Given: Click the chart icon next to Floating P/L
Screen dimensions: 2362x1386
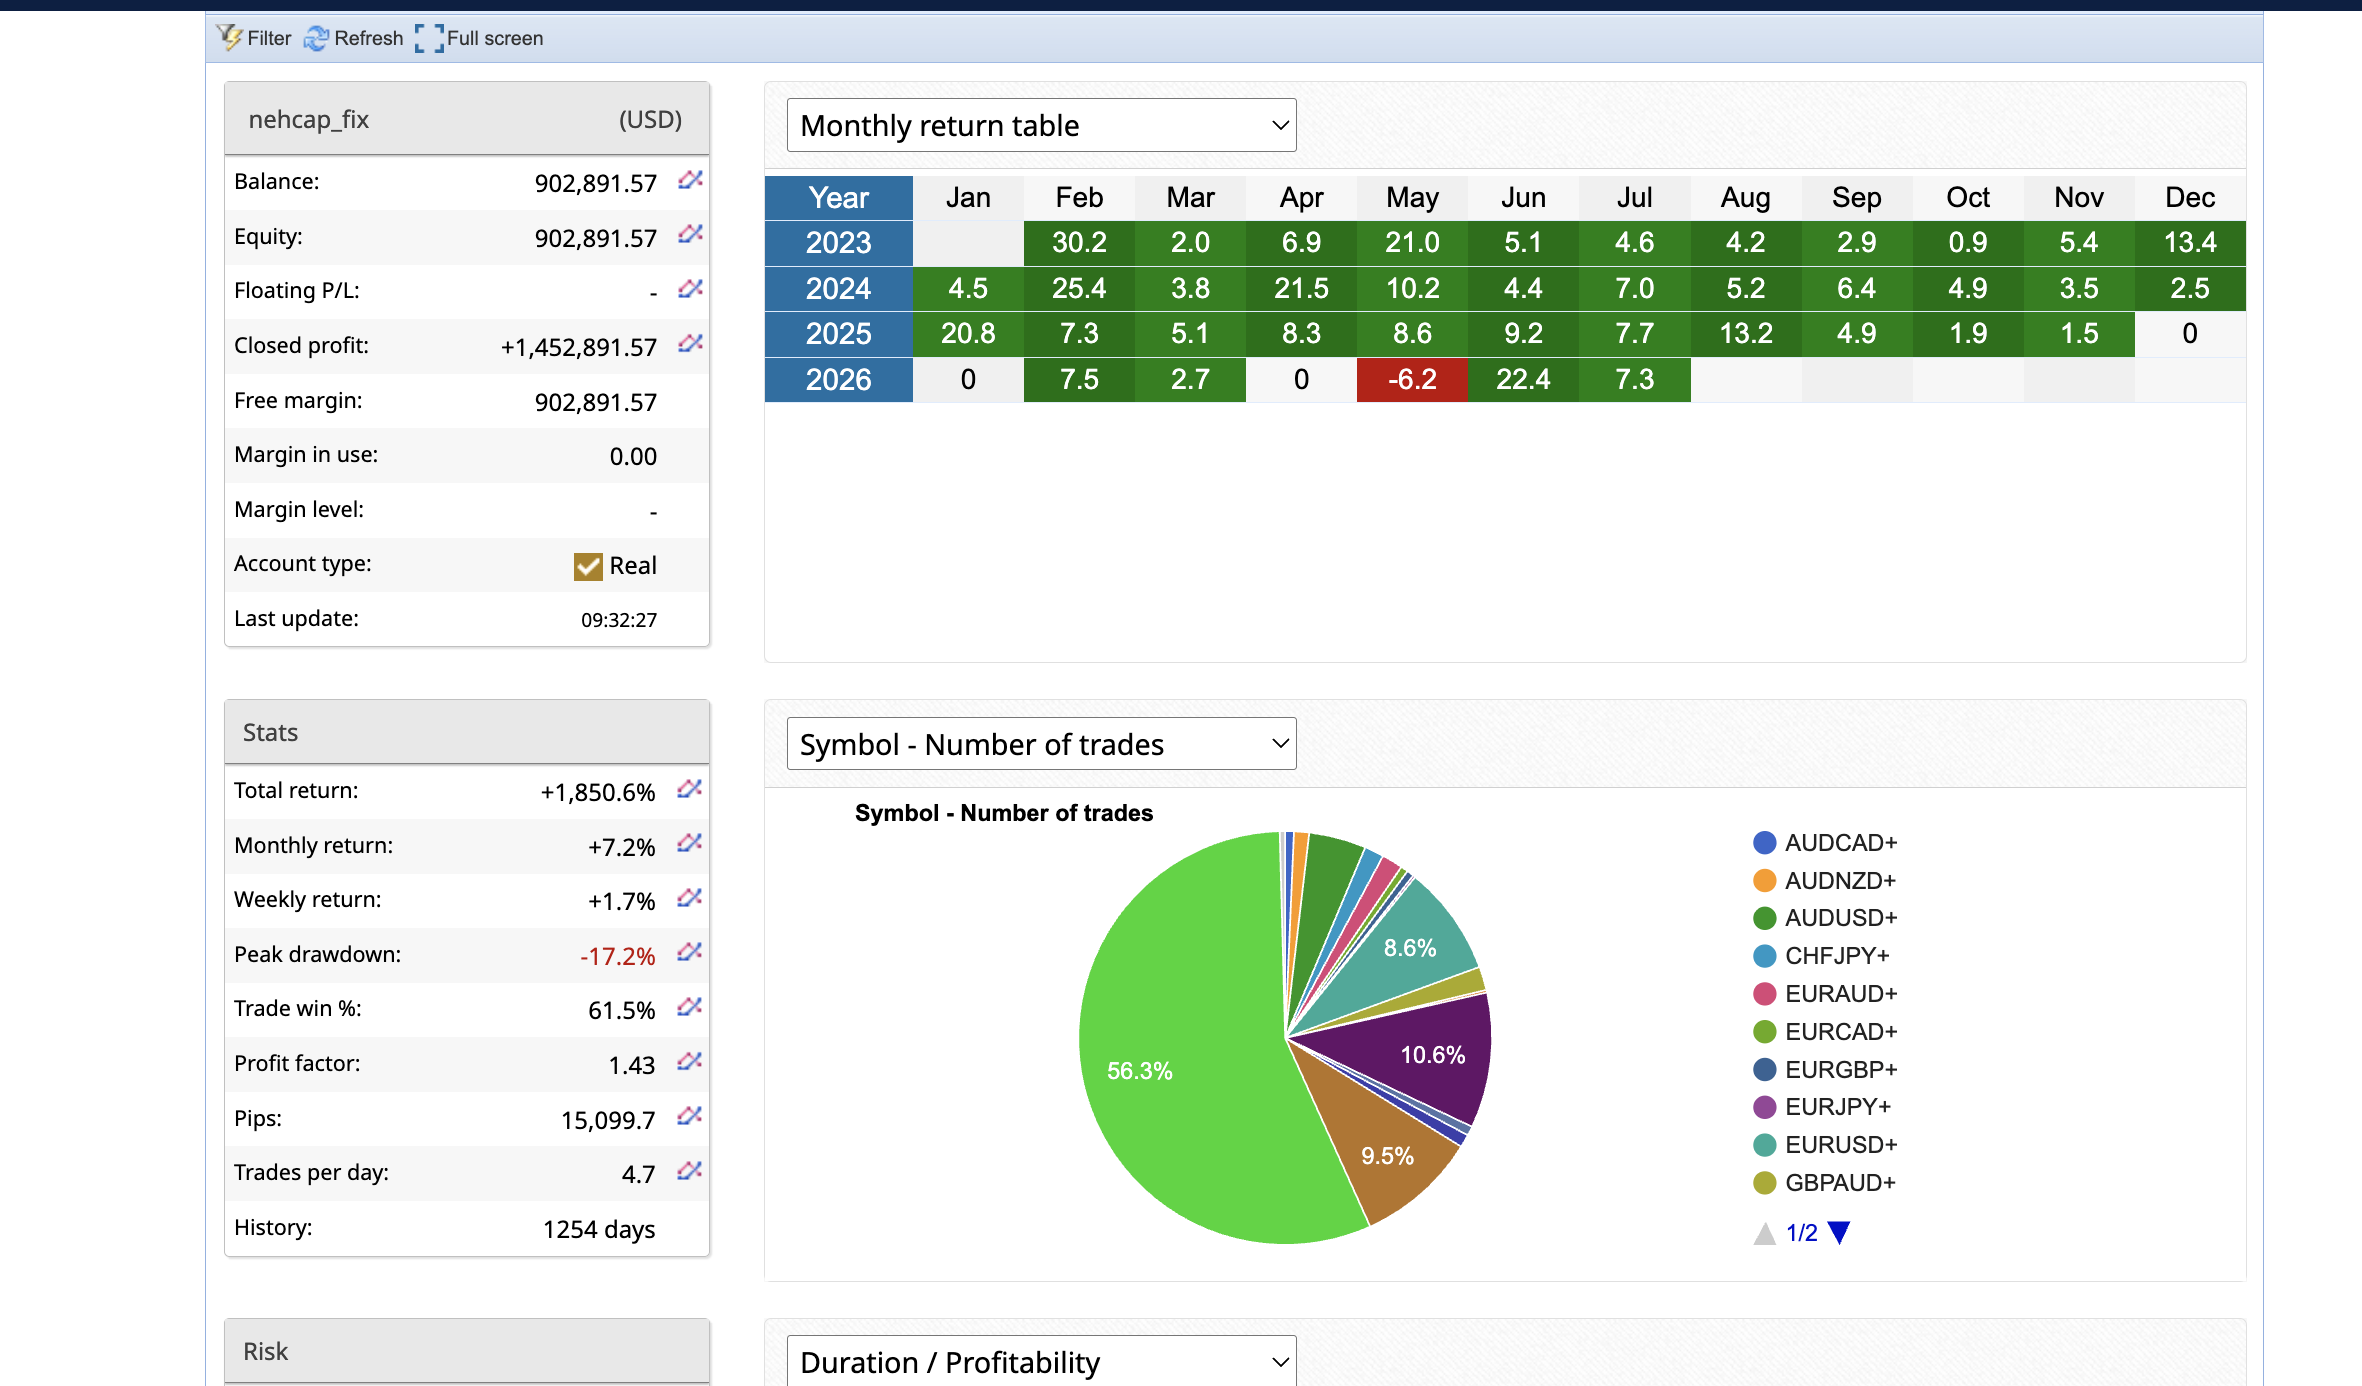Looking at the screenshot, I should point(690,289).
